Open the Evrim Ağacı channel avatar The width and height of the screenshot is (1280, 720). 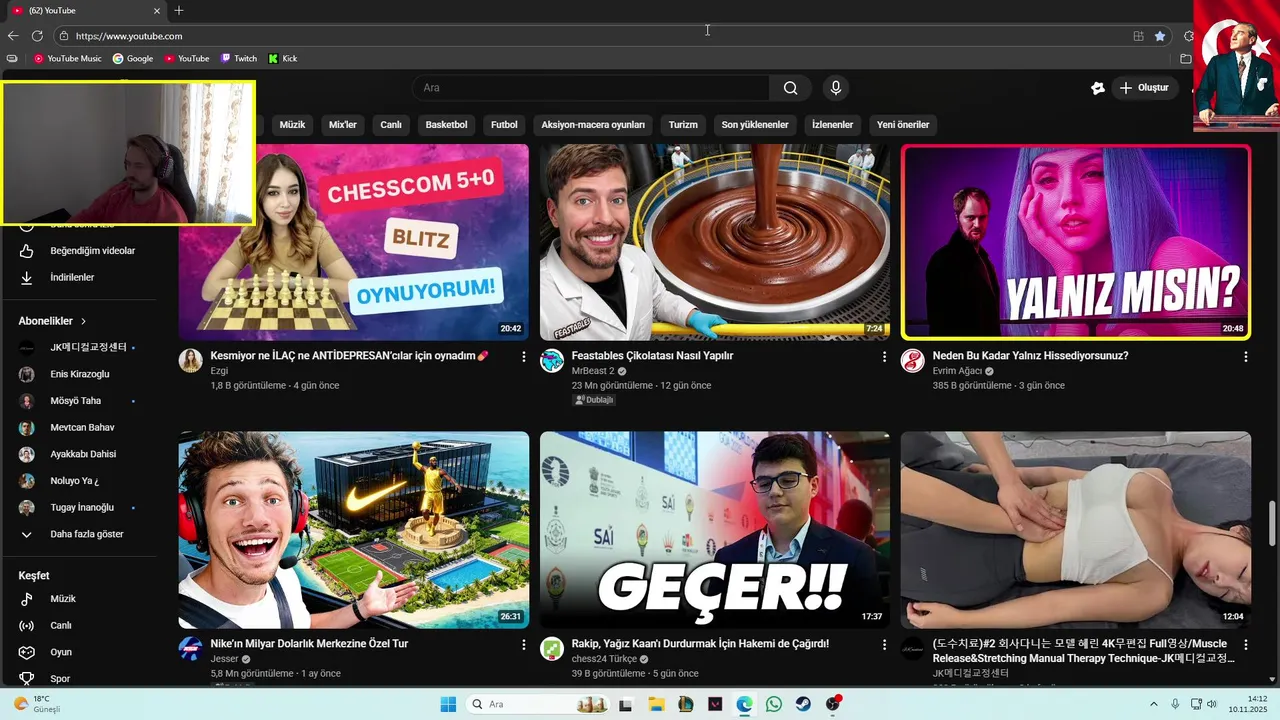click(x=913, y=361)
